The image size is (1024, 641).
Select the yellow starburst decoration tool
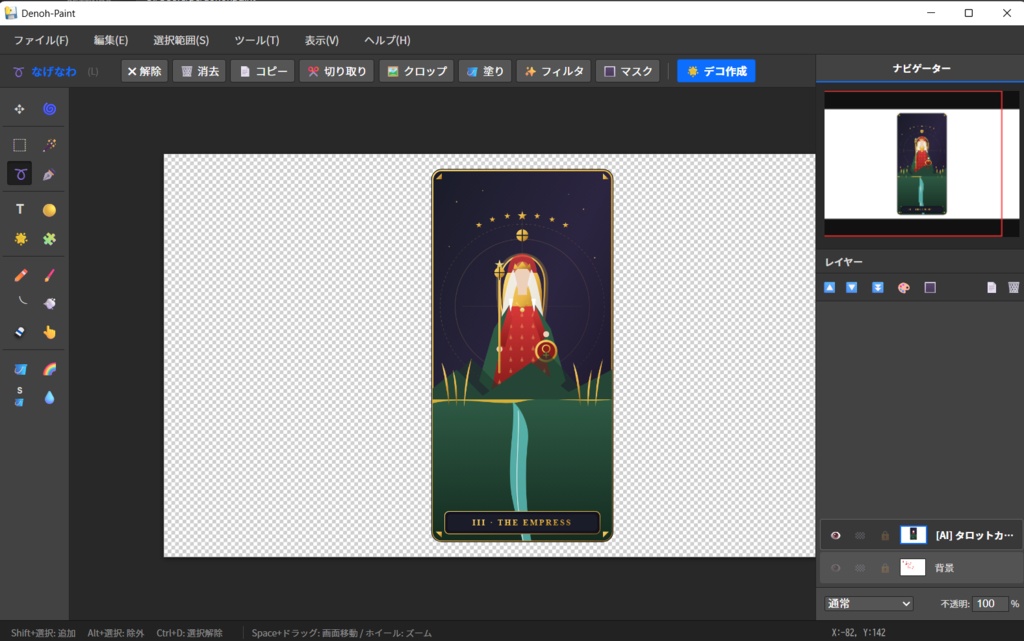pyautogui.click(x=20, y=239)
